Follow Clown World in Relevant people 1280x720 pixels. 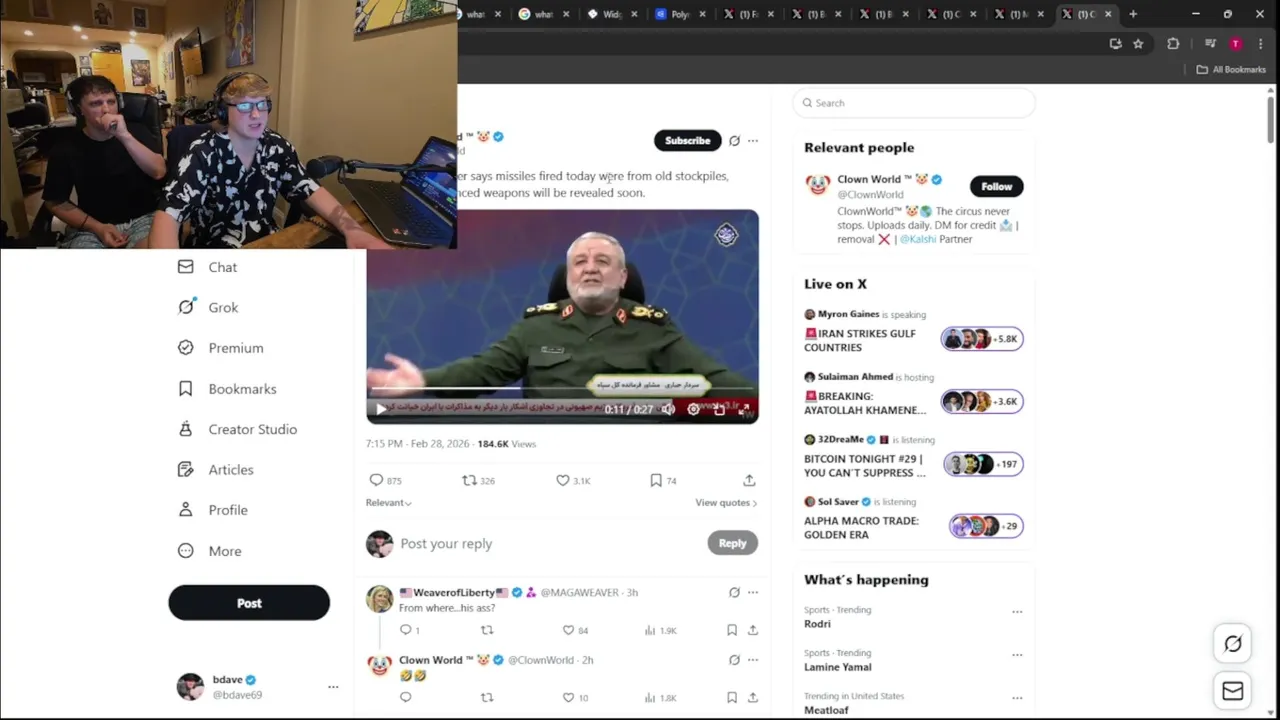point(996,186)
